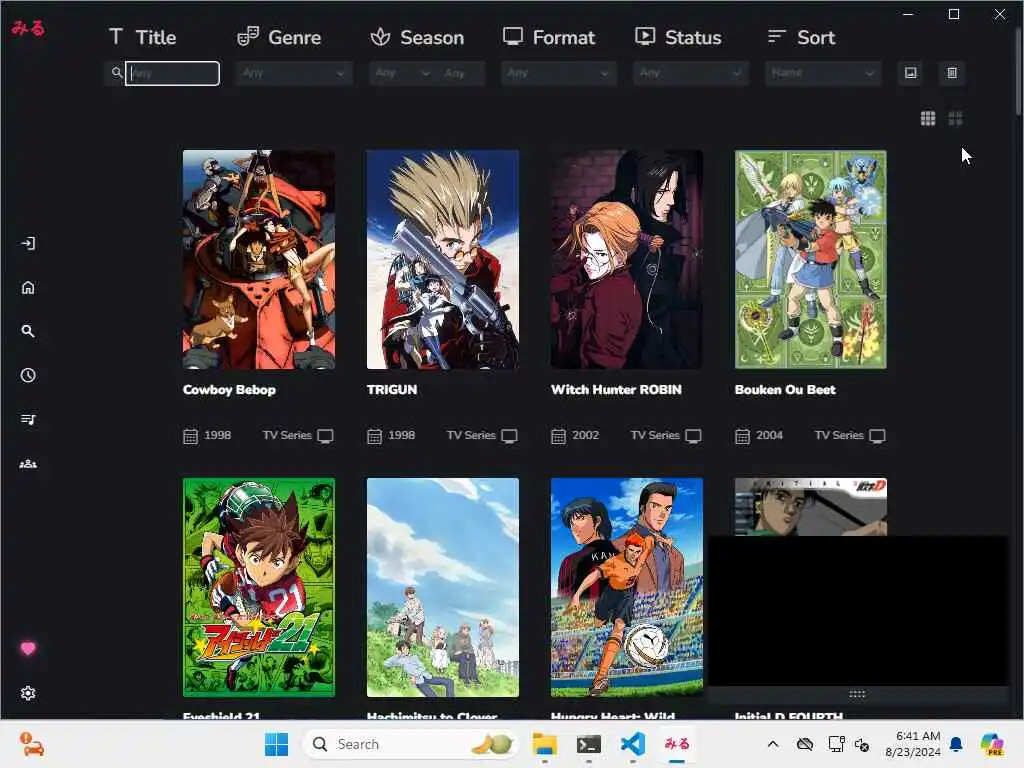Open Settings with the sidebar gear icon

27,693
